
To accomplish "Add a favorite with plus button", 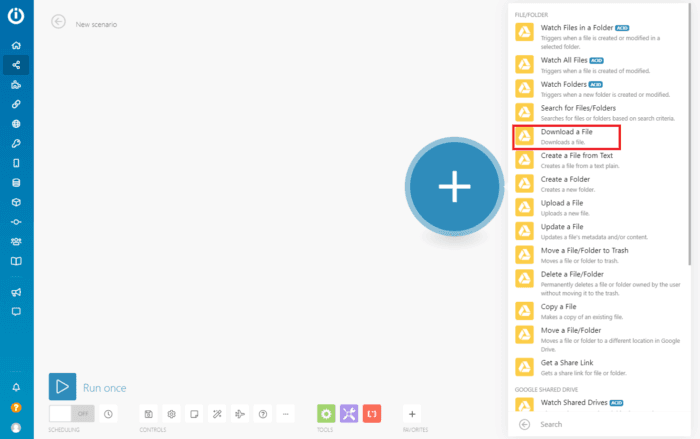I will pos(412,414).
